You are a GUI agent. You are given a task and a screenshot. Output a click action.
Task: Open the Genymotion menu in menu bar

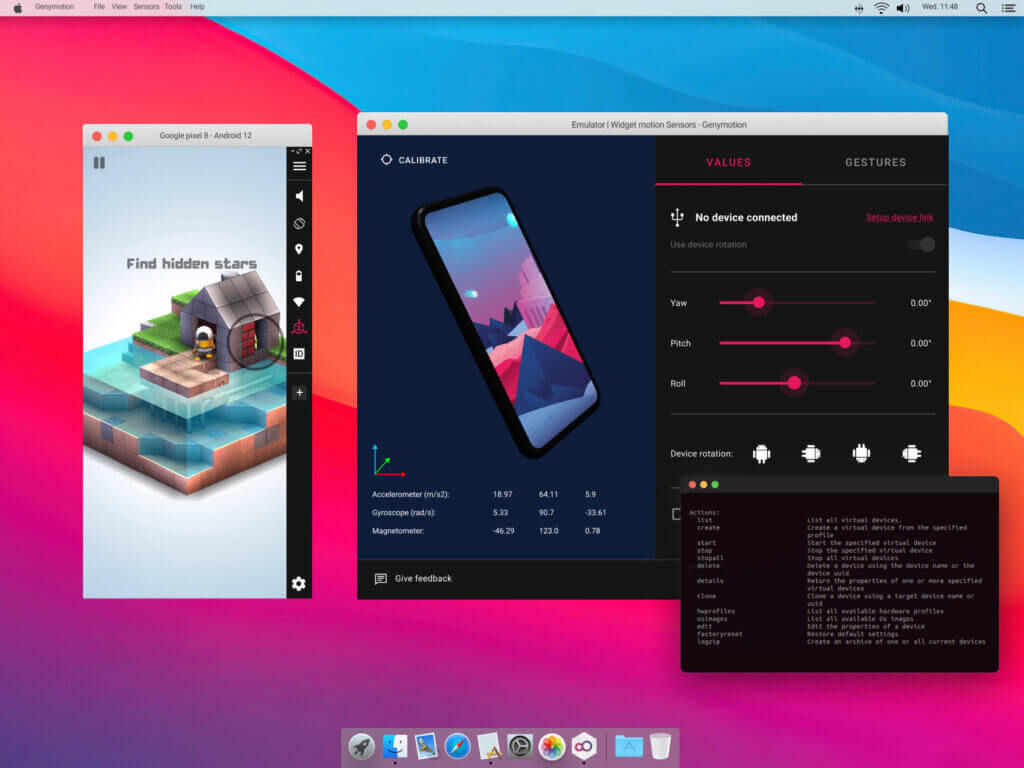[x=54, y=7]
